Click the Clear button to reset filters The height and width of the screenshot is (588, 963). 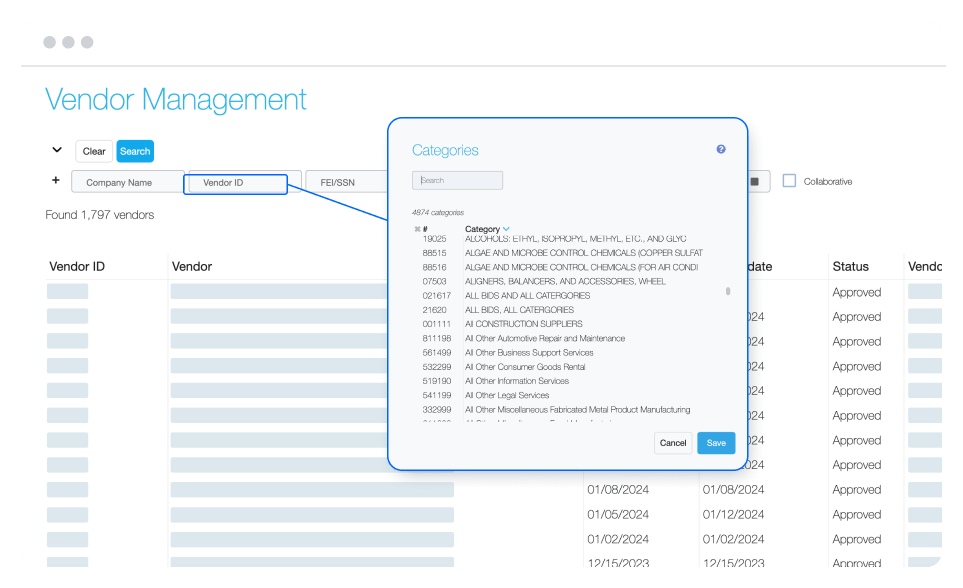pyautogui.click(x=94, y=151)
